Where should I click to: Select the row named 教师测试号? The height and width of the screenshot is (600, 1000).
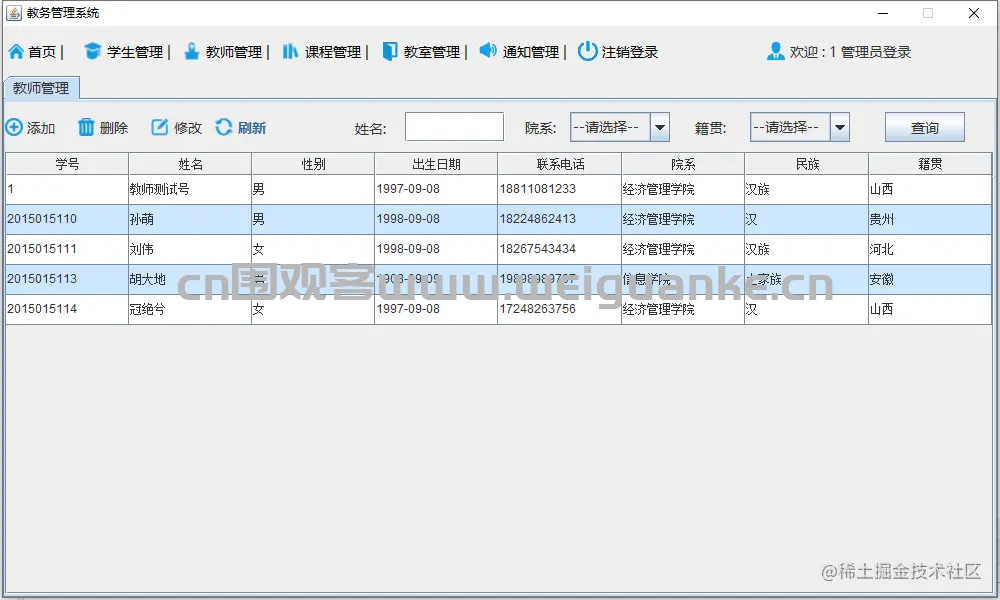tap(499, 189)
